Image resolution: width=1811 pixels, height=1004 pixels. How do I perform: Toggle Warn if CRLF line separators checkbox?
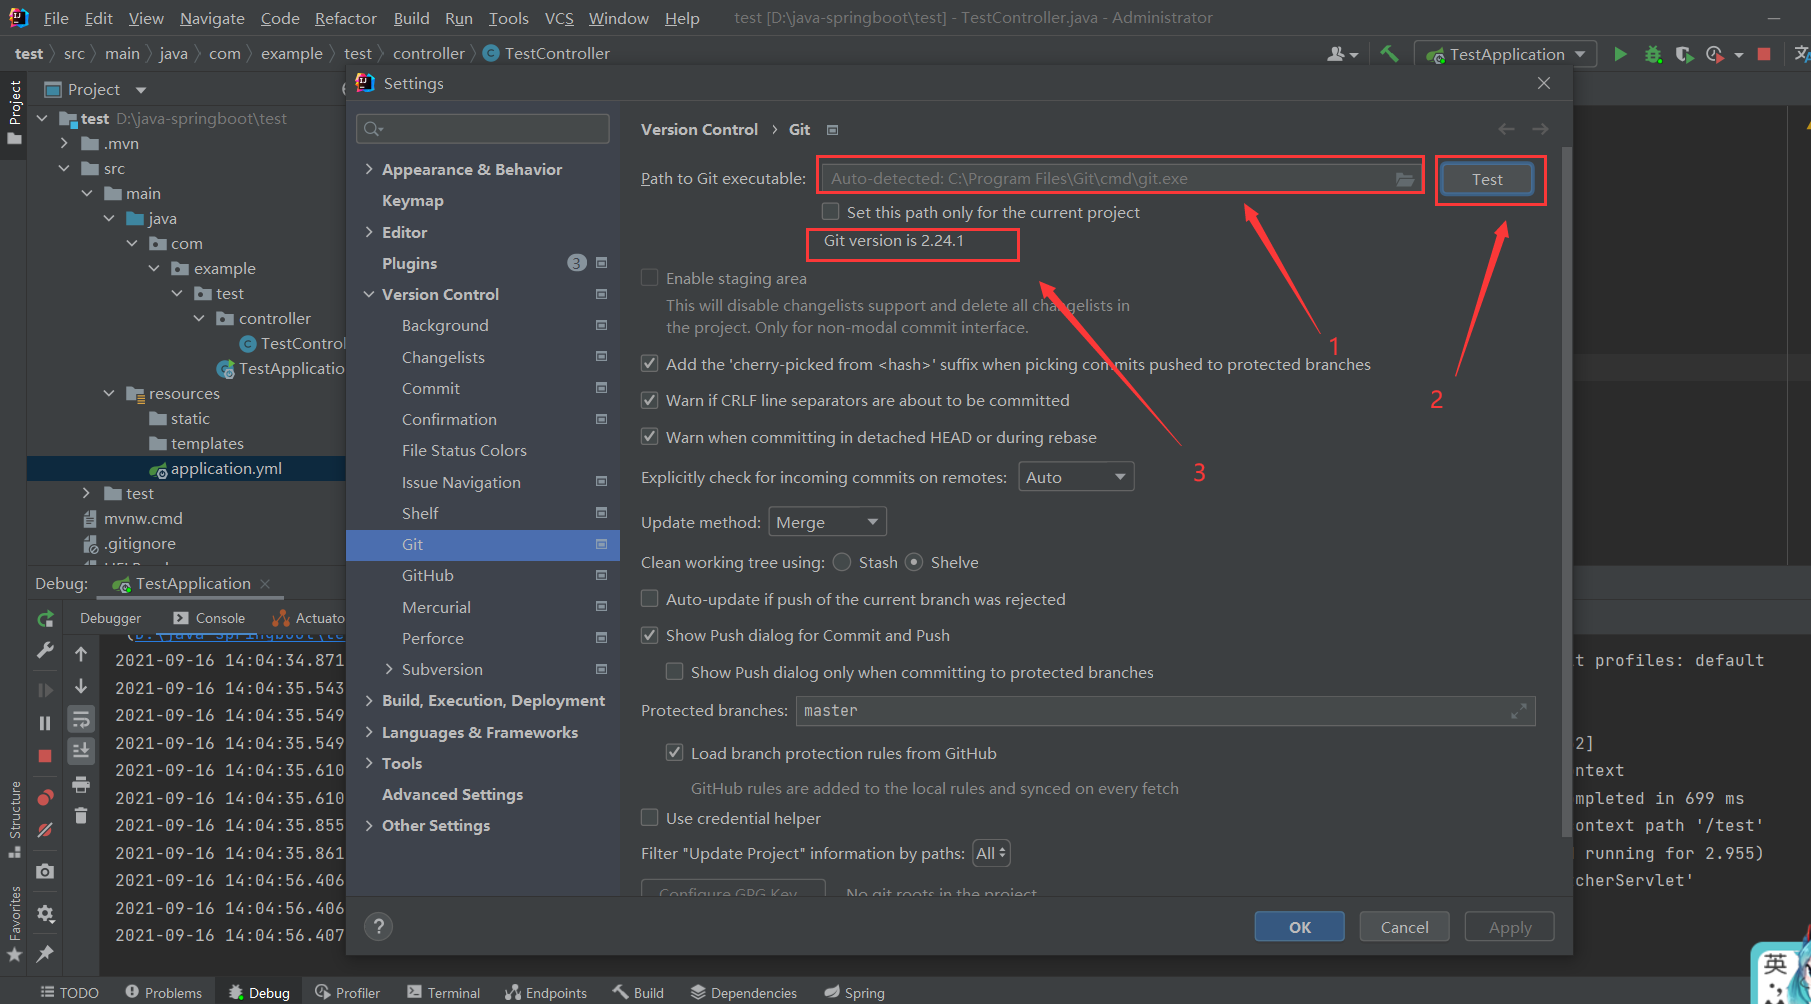tap(650, 400)
